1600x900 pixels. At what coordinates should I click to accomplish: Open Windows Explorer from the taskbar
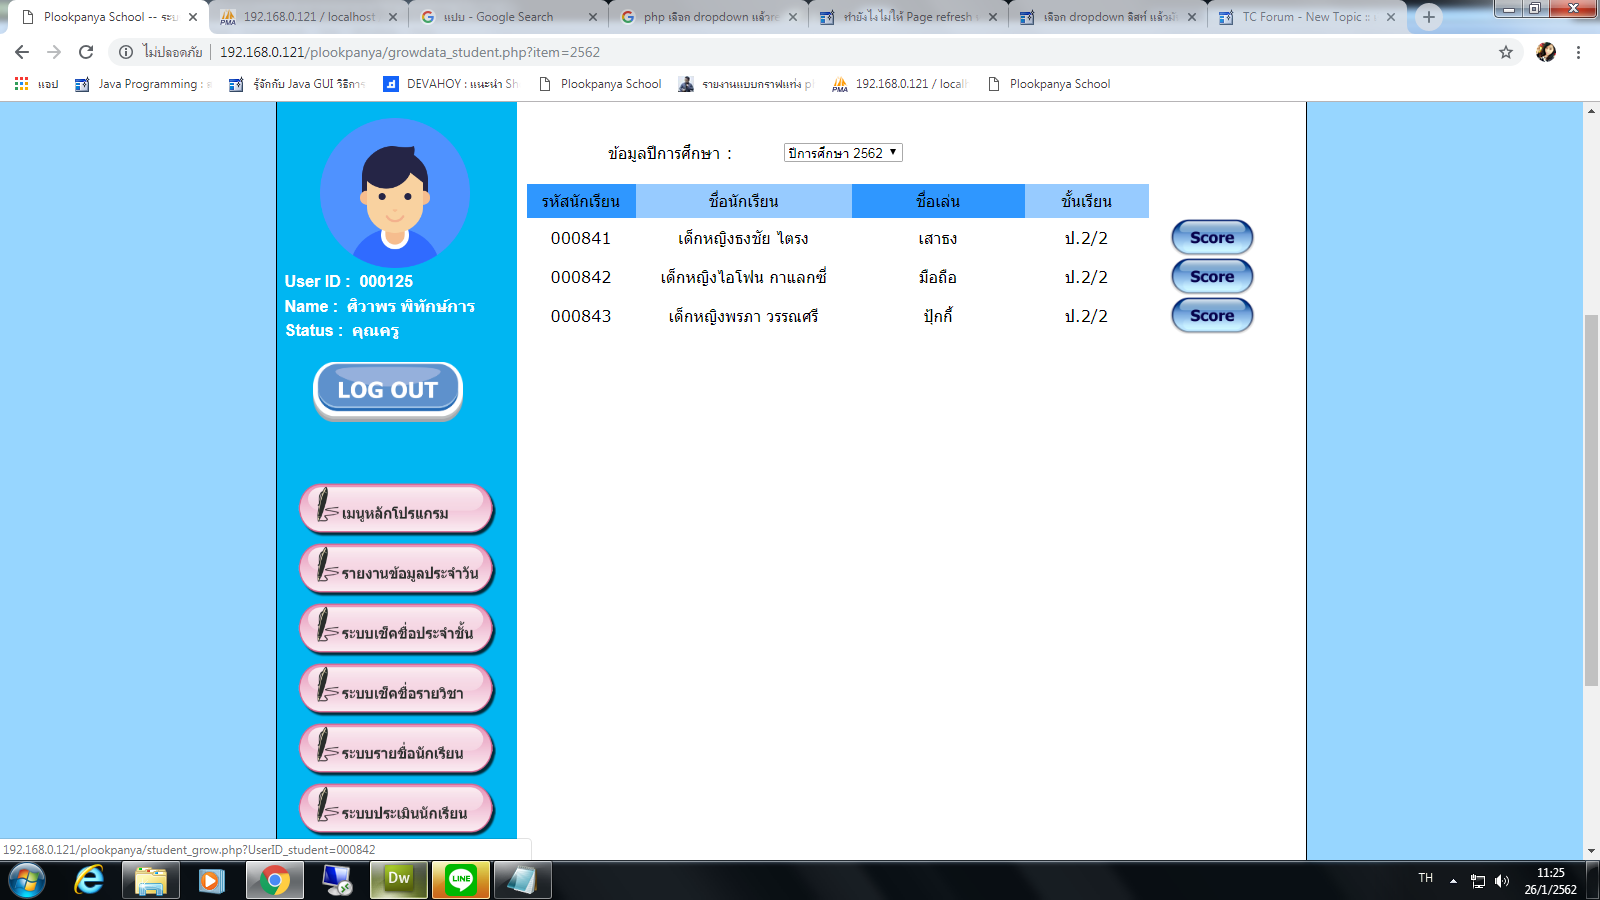[151, 880]
